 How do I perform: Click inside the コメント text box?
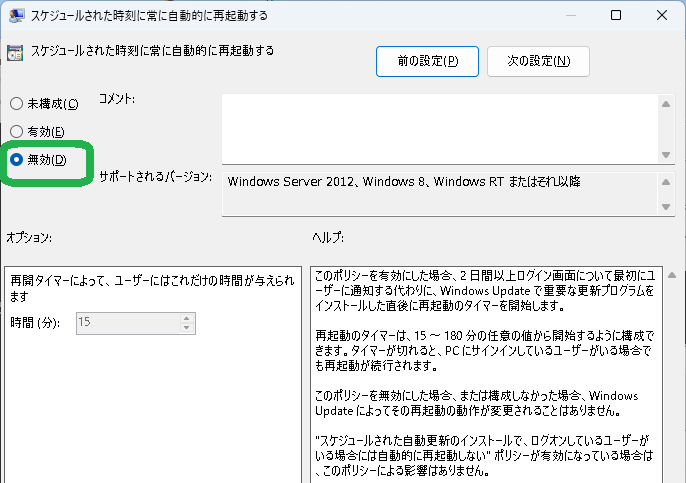point(440,126)
